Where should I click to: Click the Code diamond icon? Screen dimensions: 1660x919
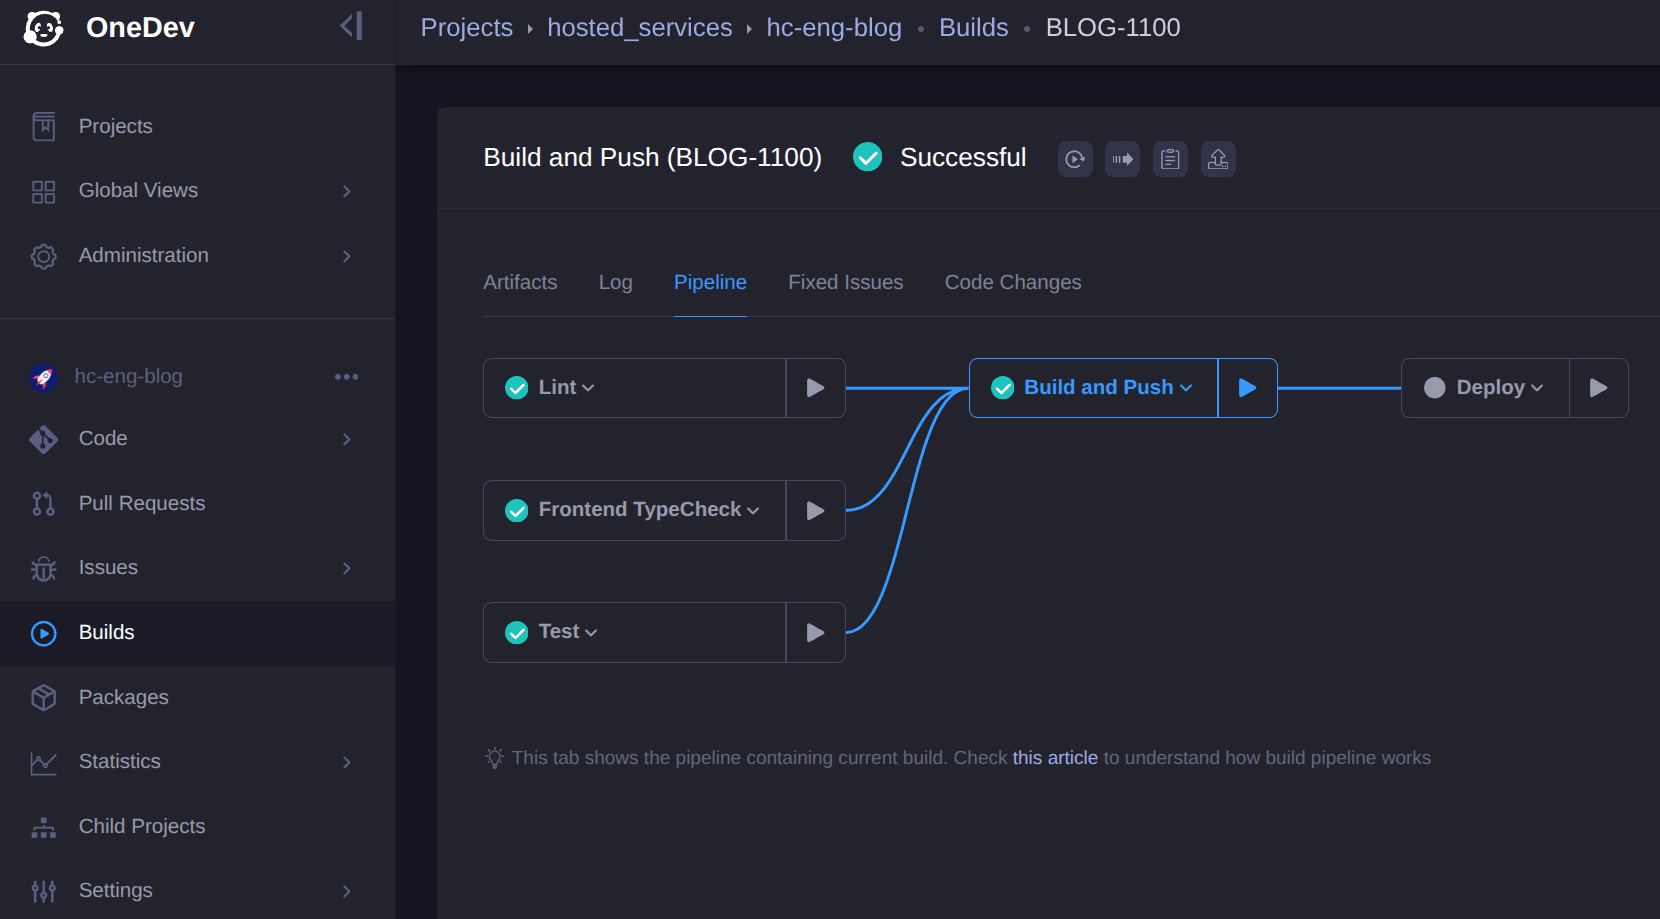pyautogui.click(x=44, y=439)
